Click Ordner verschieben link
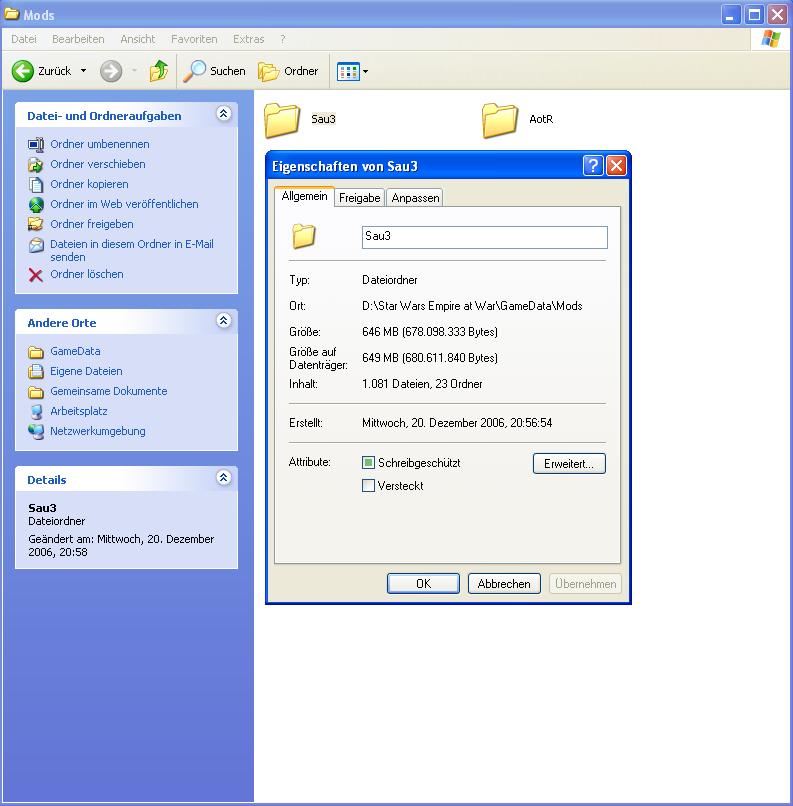Image resolution: width=793 pixels, height=806 pixels. 98,164
